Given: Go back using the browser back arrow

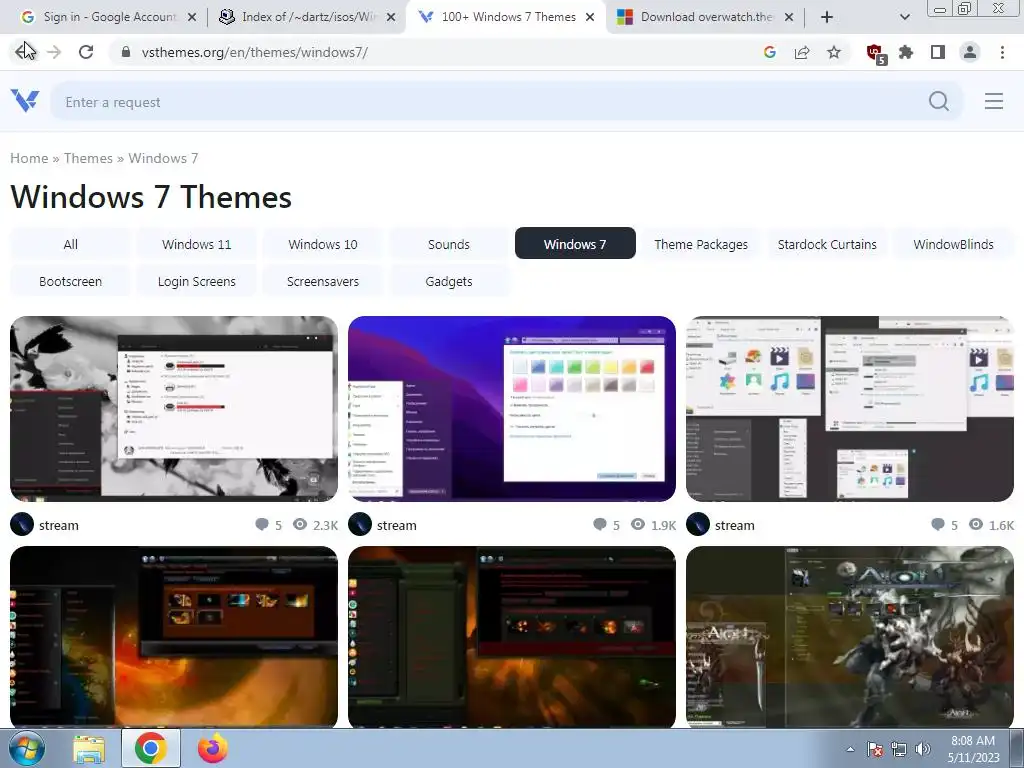Looking at the screenshot, I should [x=25, y=52].
